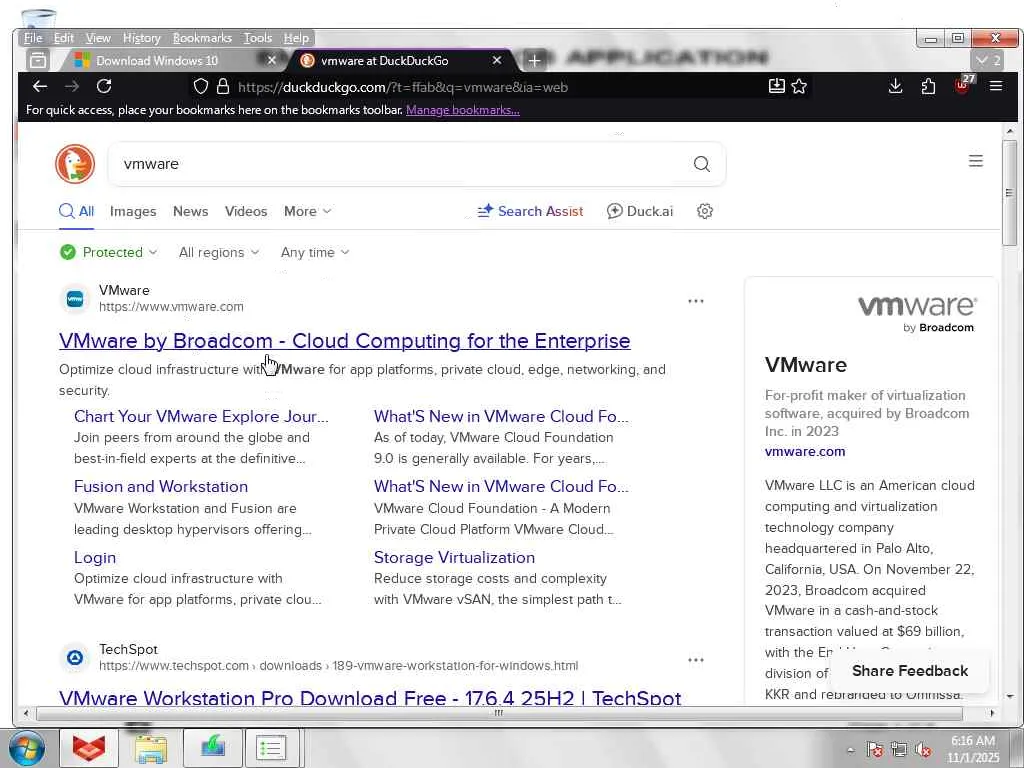
Task: Open the Windows Explorer folder taskbar icon
Action: pos(151,748)
